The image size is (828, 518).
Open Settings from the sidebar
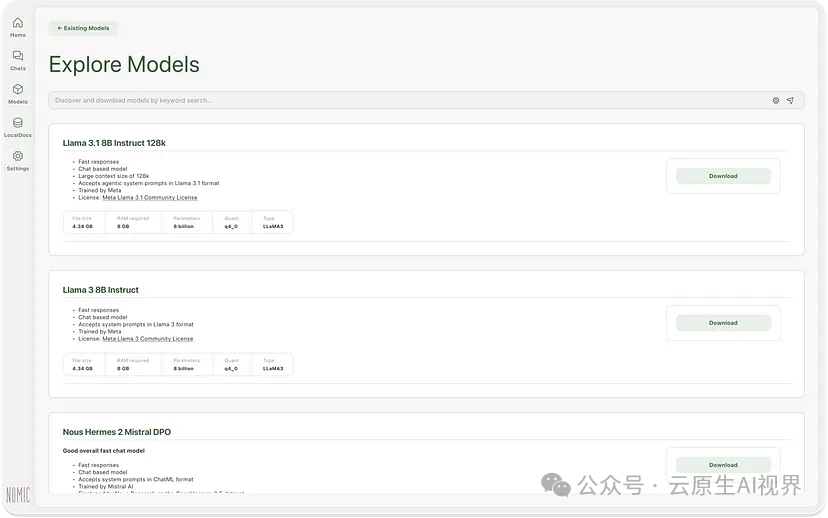pos(17,161)
